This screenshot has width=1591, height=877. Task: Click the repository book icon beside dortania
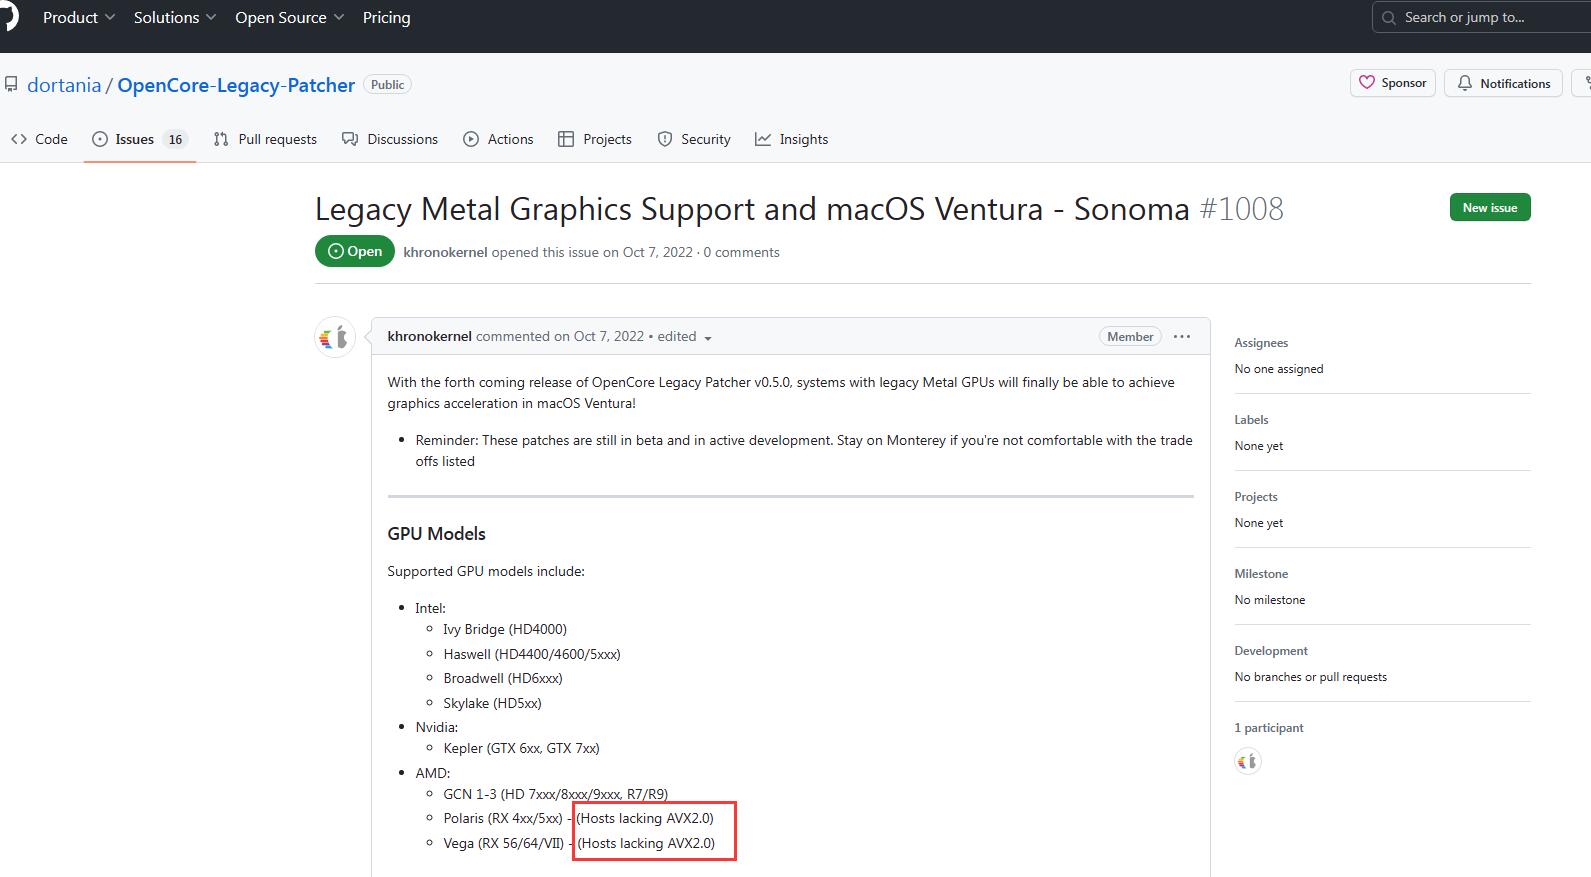click(11, 84)
